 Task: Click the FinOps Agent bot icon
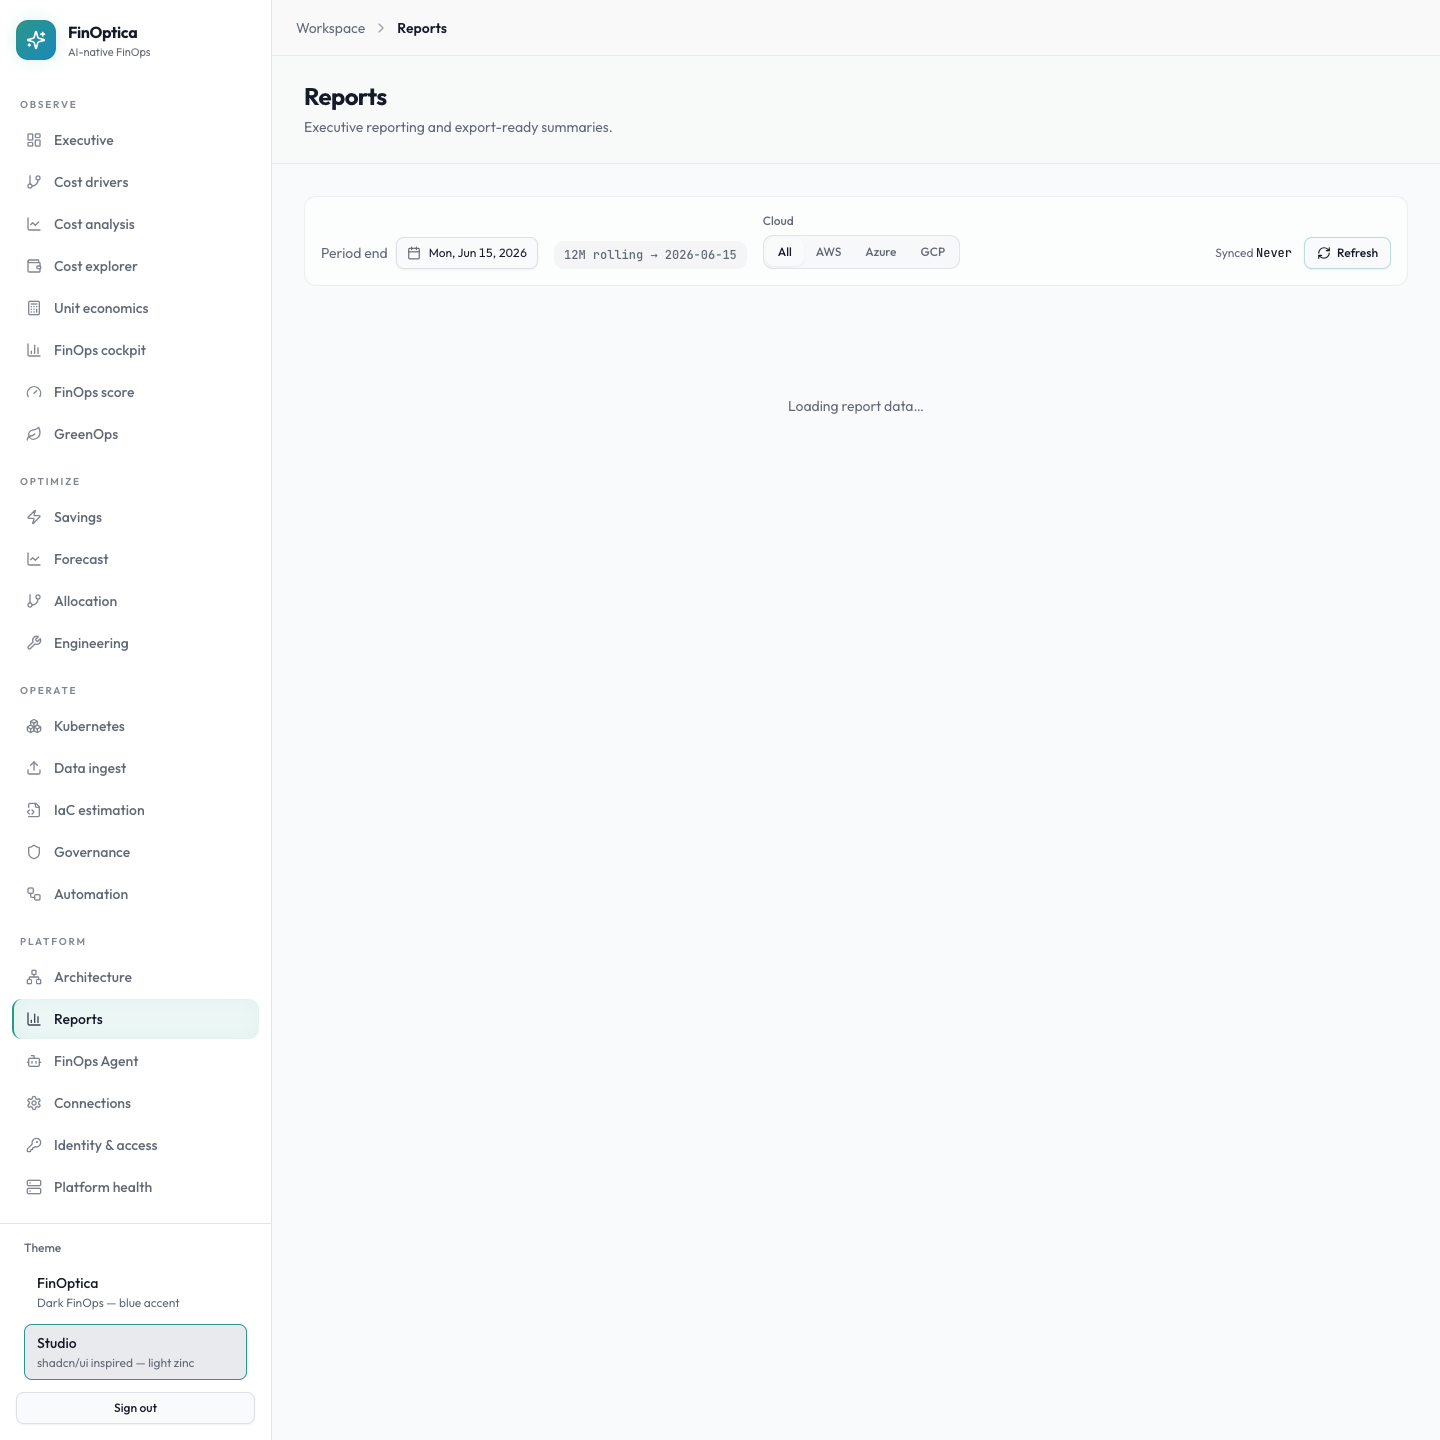click(x=34, y=1061)
